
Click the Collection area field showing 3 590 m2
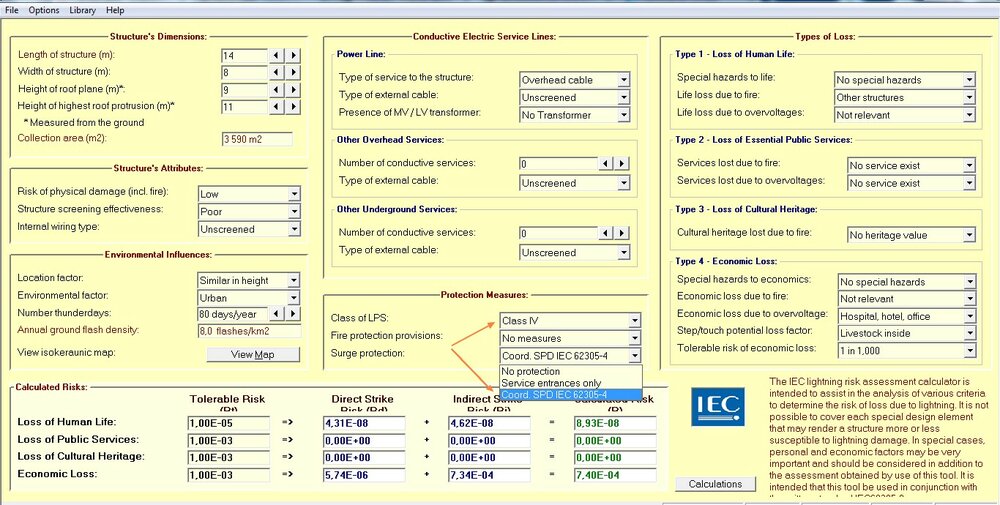[x=256, y=139]
